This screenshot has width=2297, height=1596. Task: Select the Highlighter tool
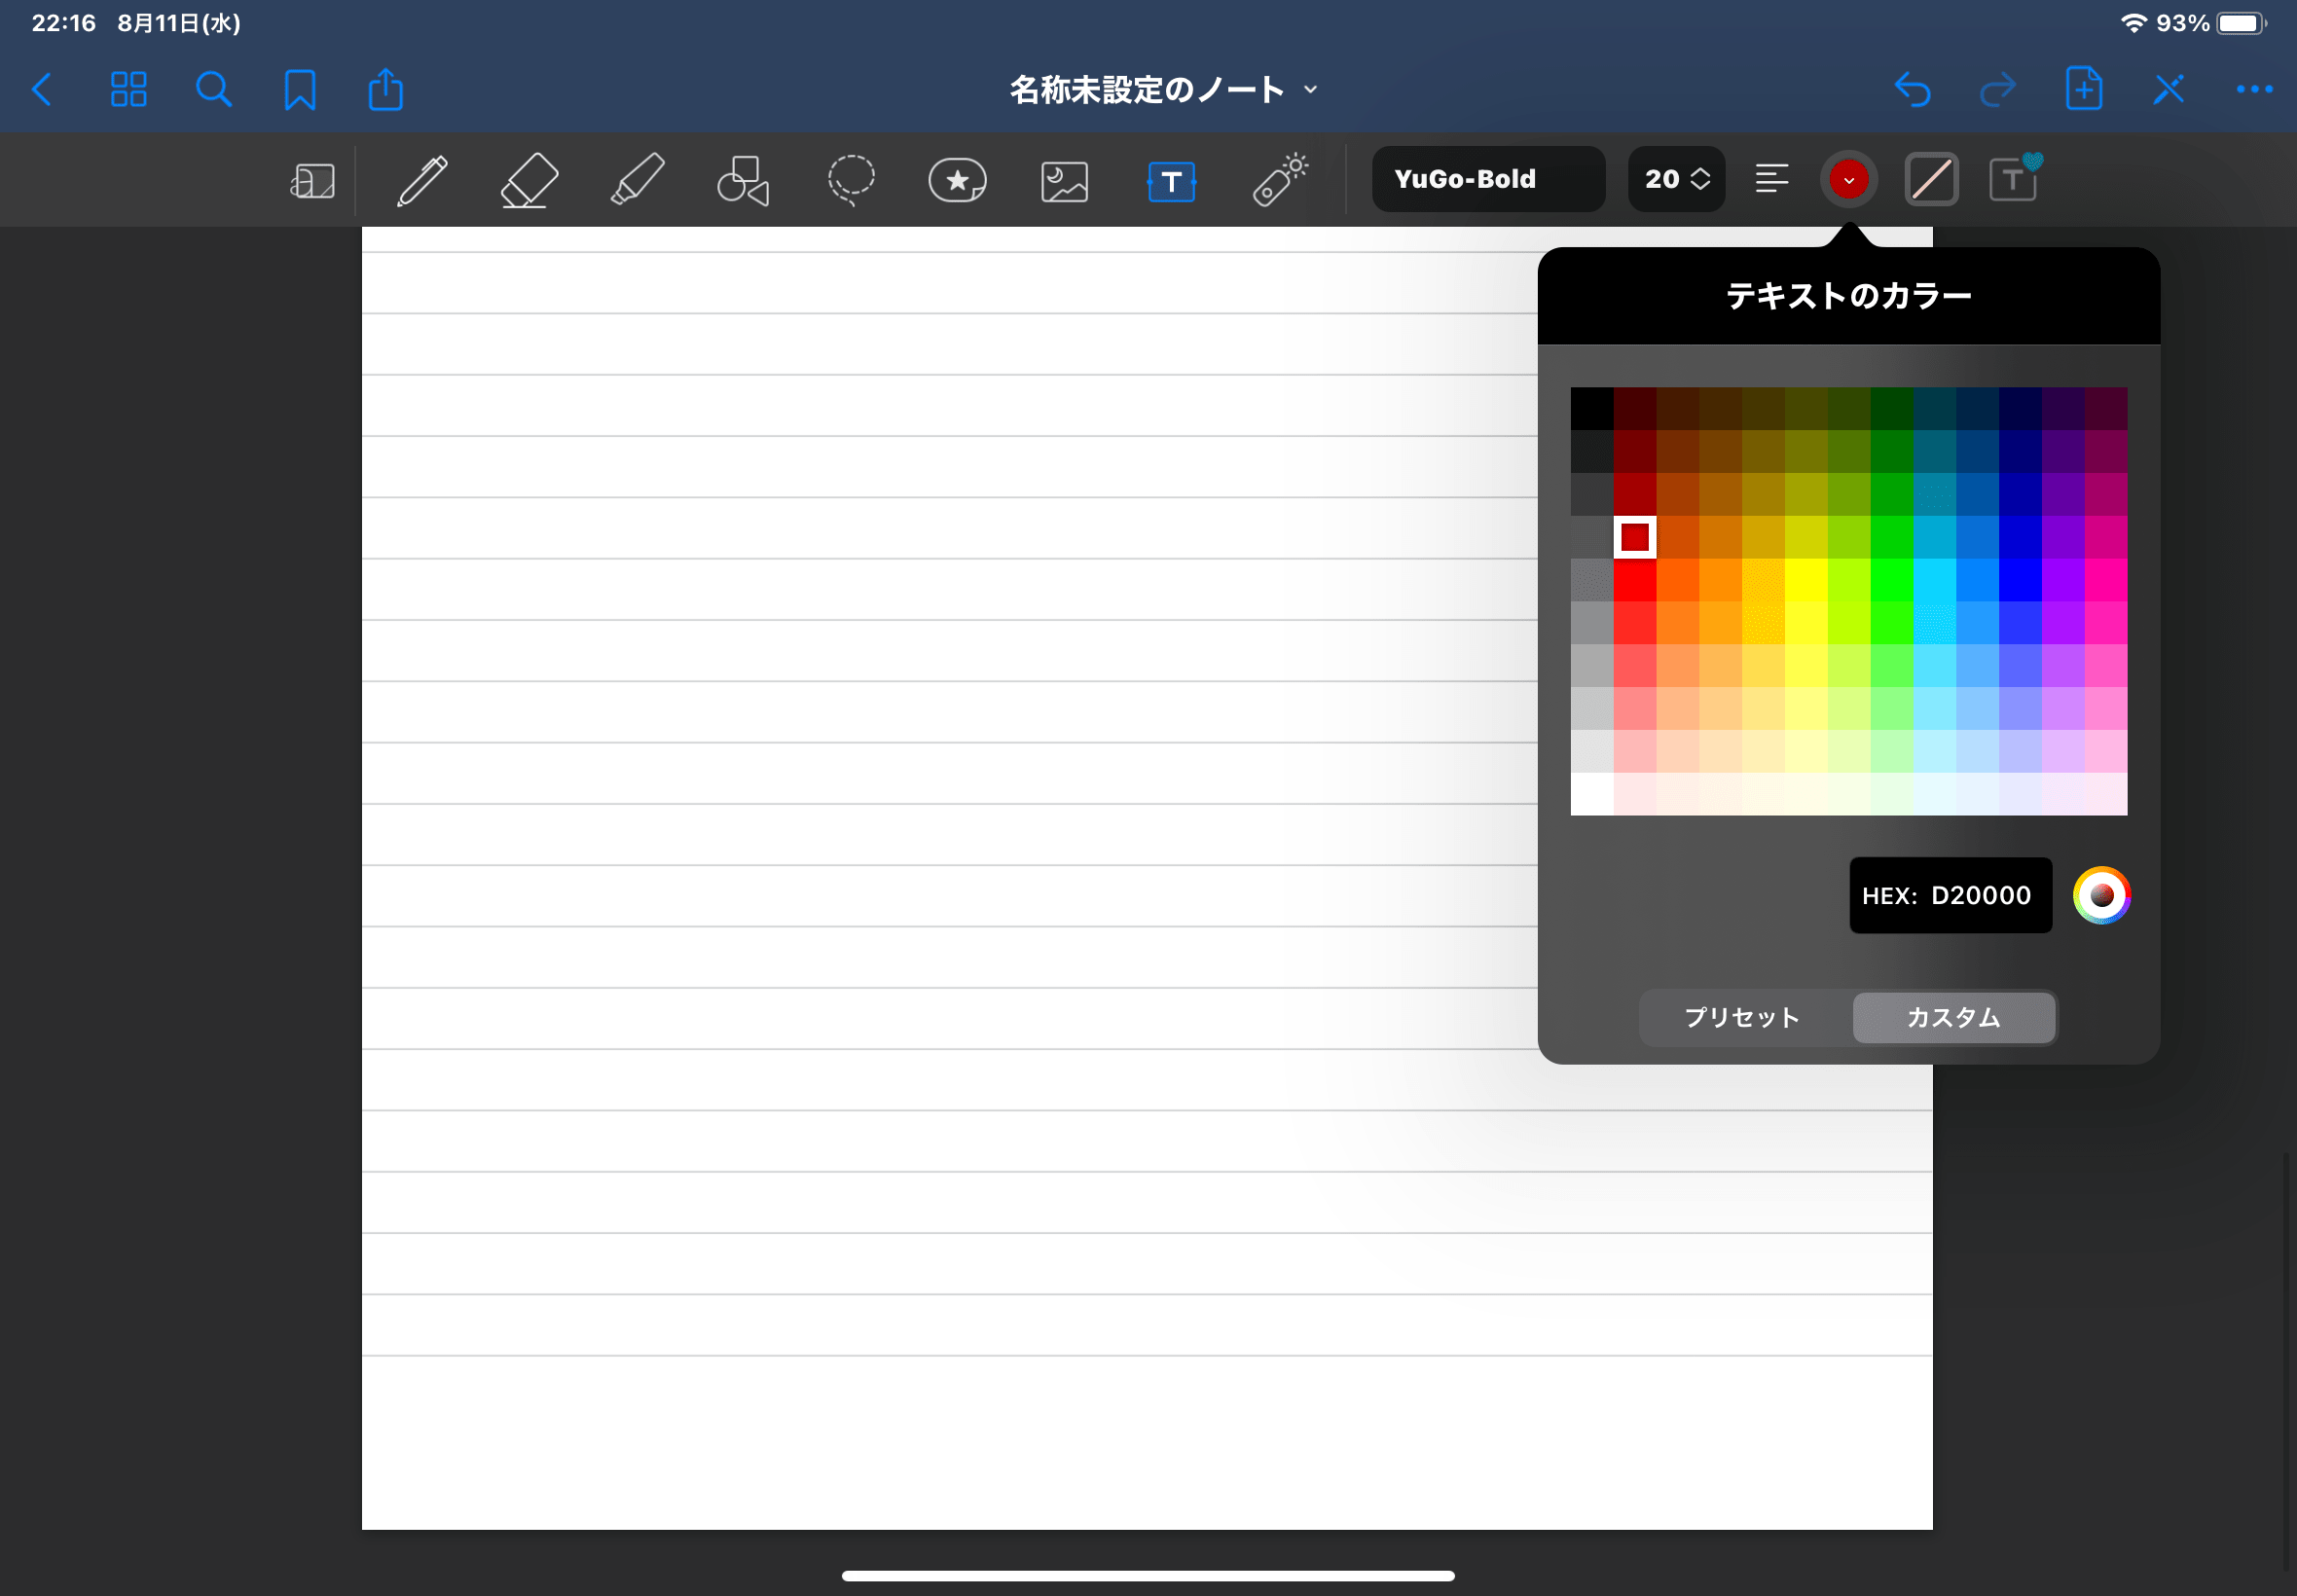(637, 181)
